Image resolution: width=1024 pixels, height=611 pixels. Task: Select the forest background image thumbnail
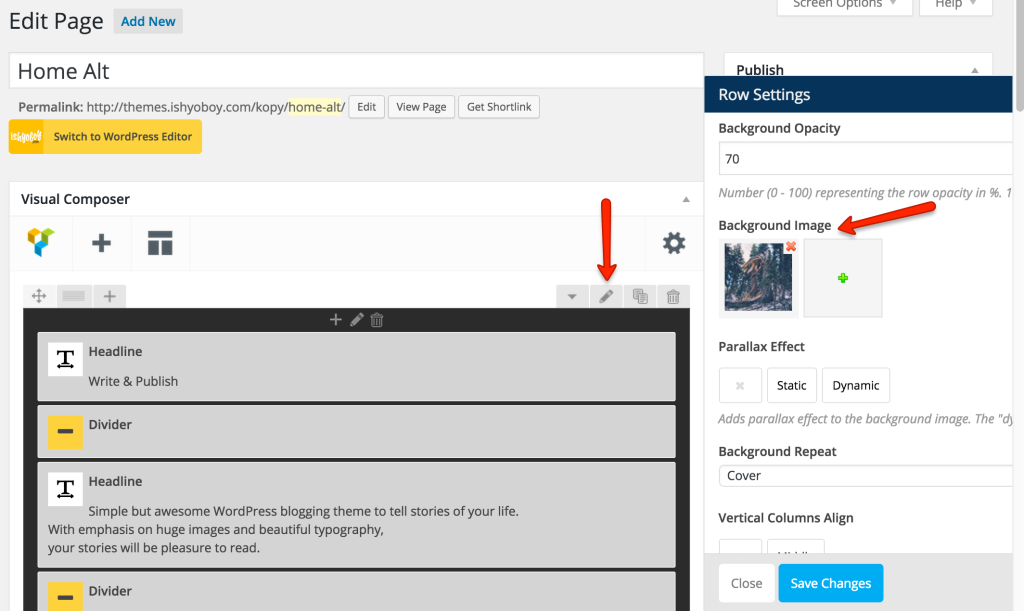(x=758, y=278)
